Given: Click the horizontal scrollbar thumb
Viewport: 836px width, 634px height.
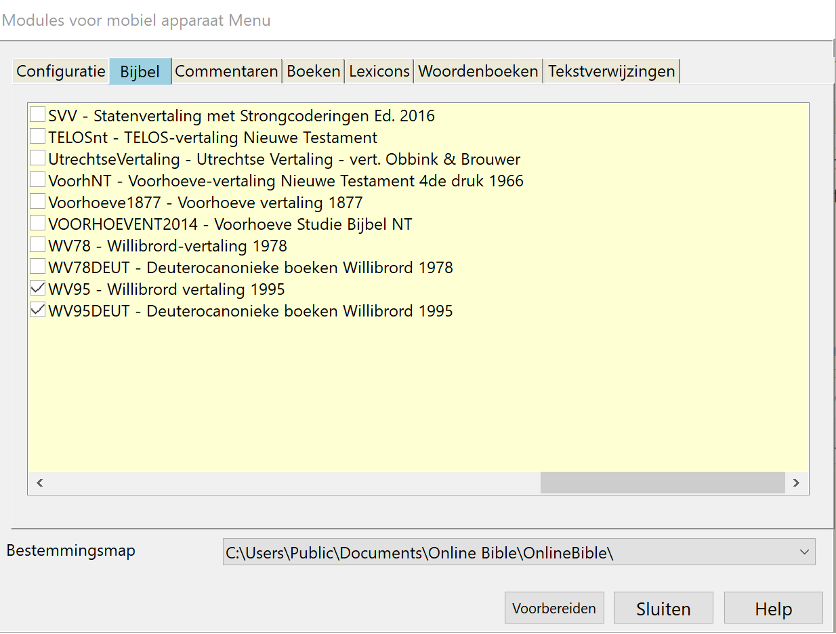Looking at the screenshot, I should [662, 483].
